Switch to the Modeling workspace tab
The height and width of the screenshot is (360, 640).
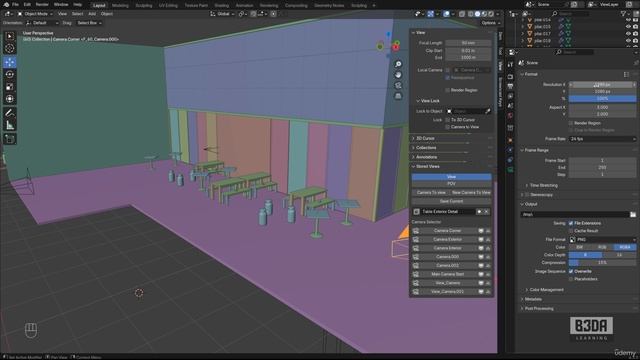[120, 6]
